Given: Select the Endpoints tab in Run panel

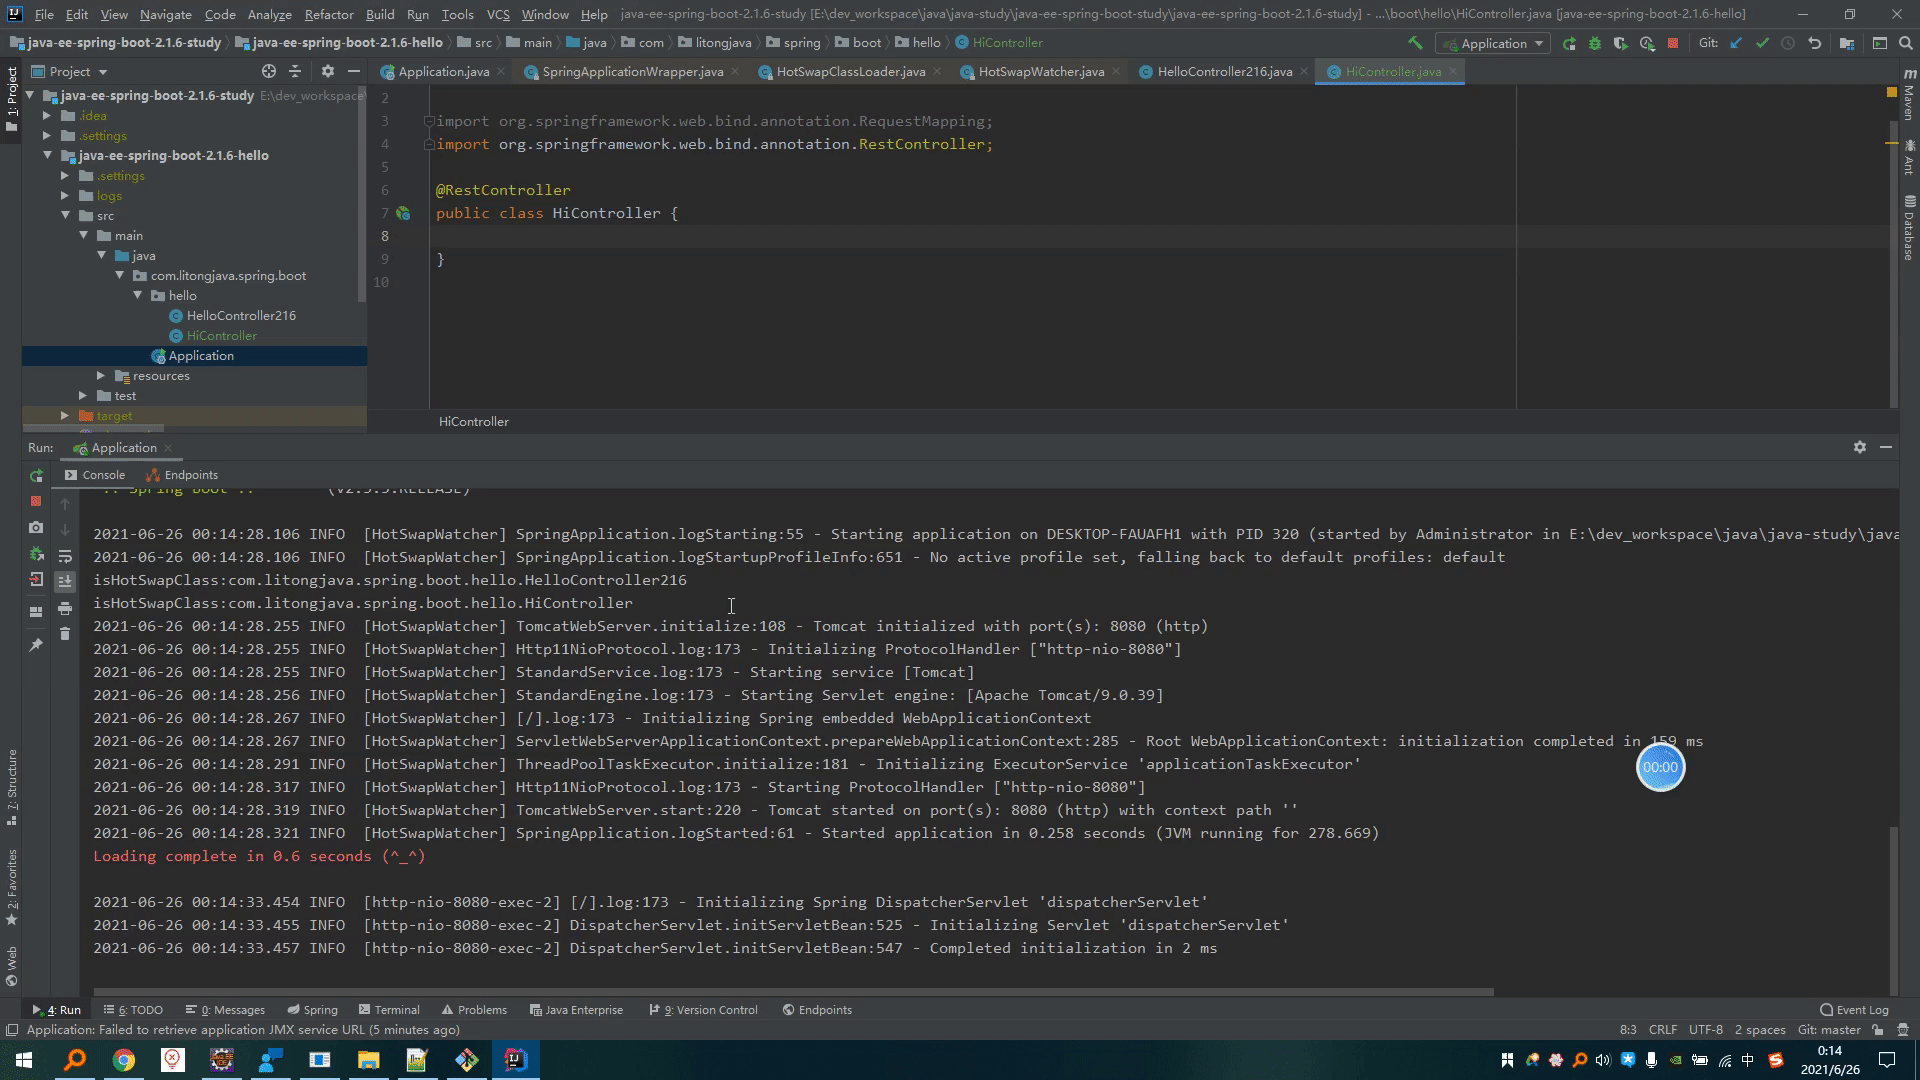Looking at the screenshot, I should (190, 475).
